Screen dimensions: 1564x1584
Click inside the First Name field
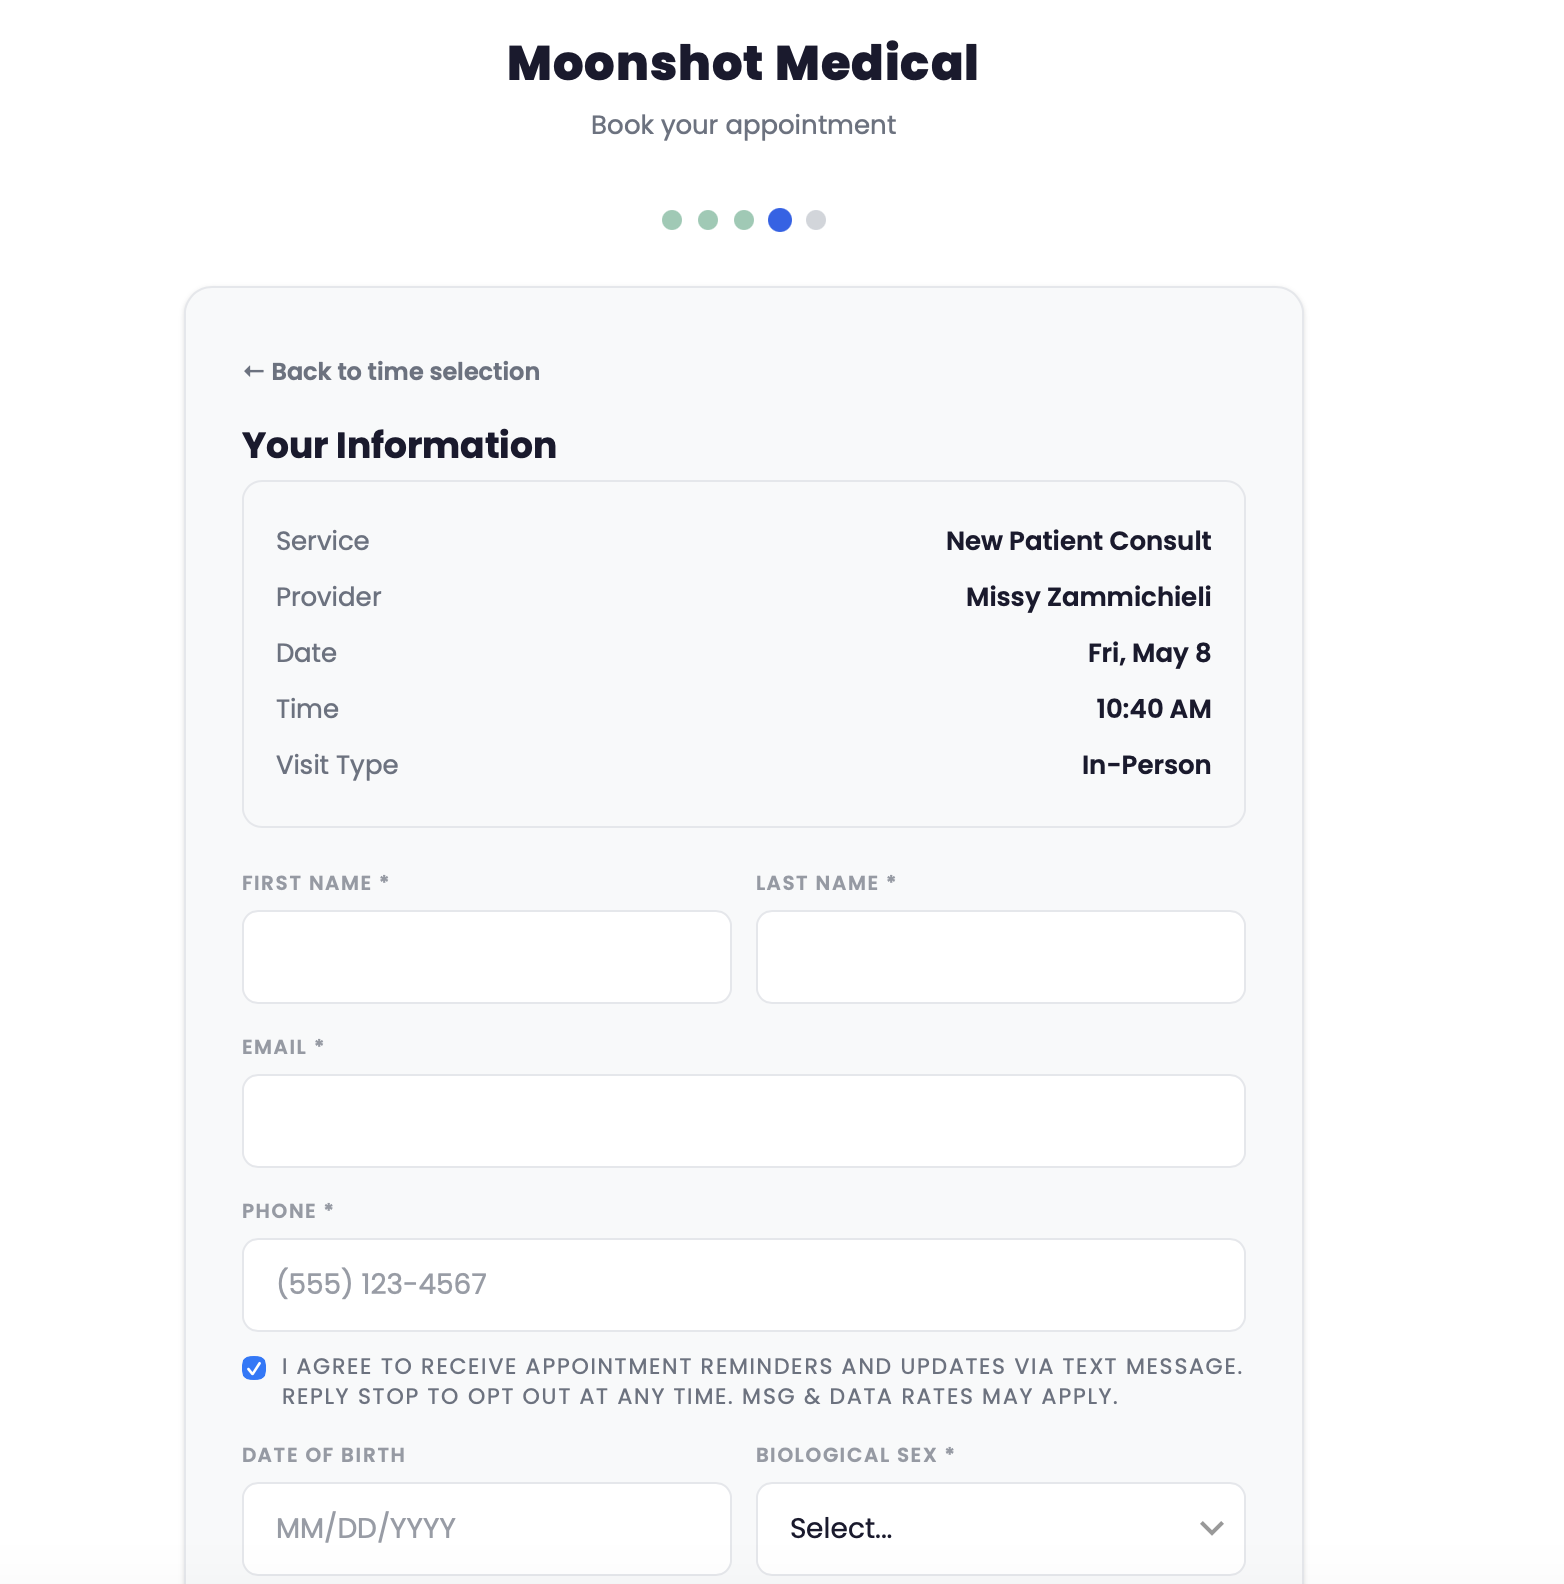click(x=486, y=957)
